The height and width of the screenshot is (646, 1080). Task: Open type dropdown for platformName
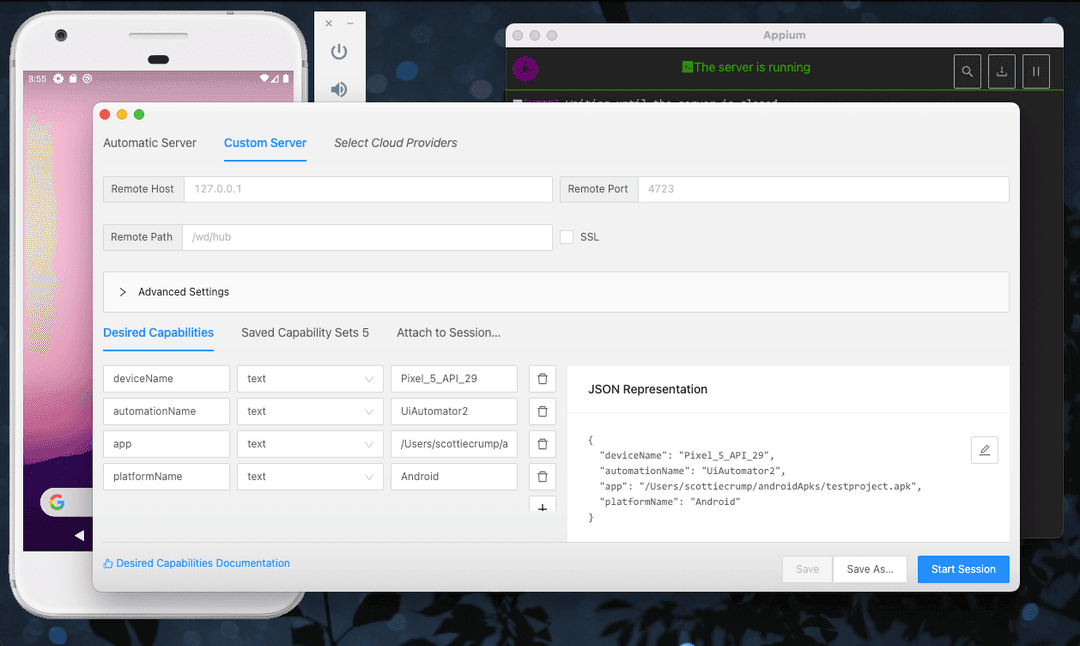(x=310, y=477)
